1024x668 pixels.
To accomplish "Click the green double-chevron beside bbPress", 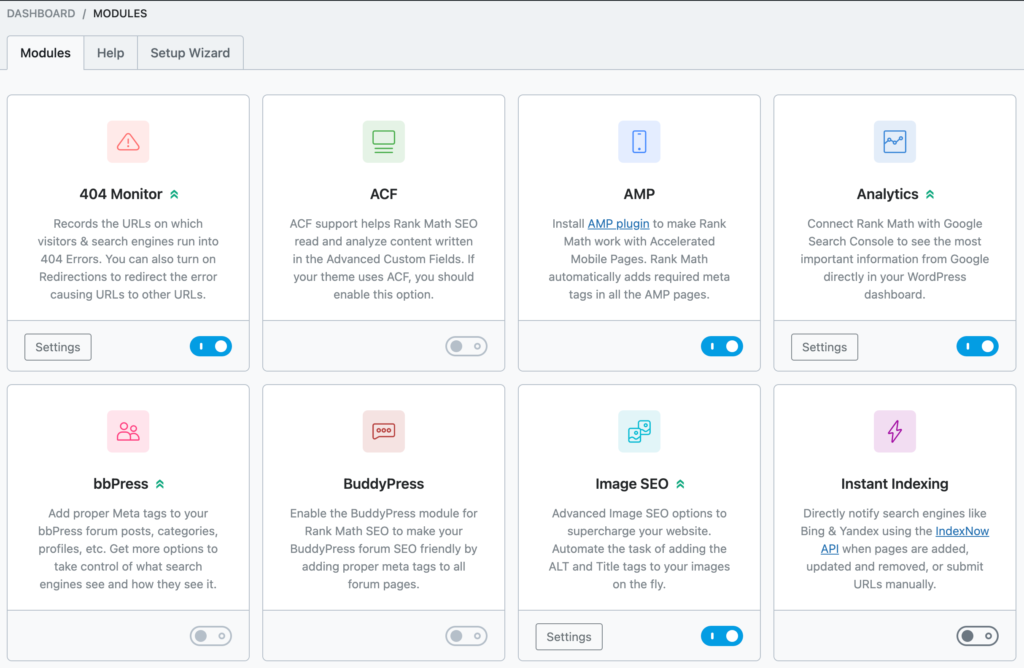I will tap(160, 484).
